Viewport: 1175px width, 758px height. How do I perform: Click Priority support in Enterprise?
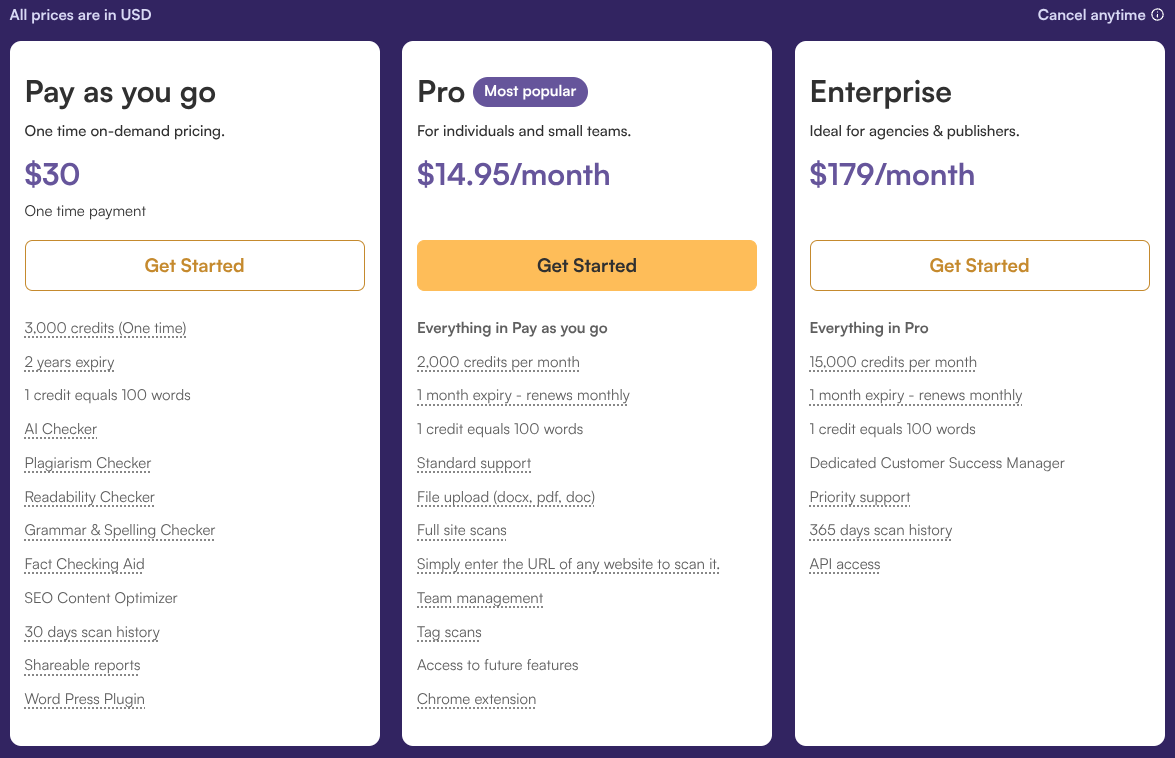point(860,497)
